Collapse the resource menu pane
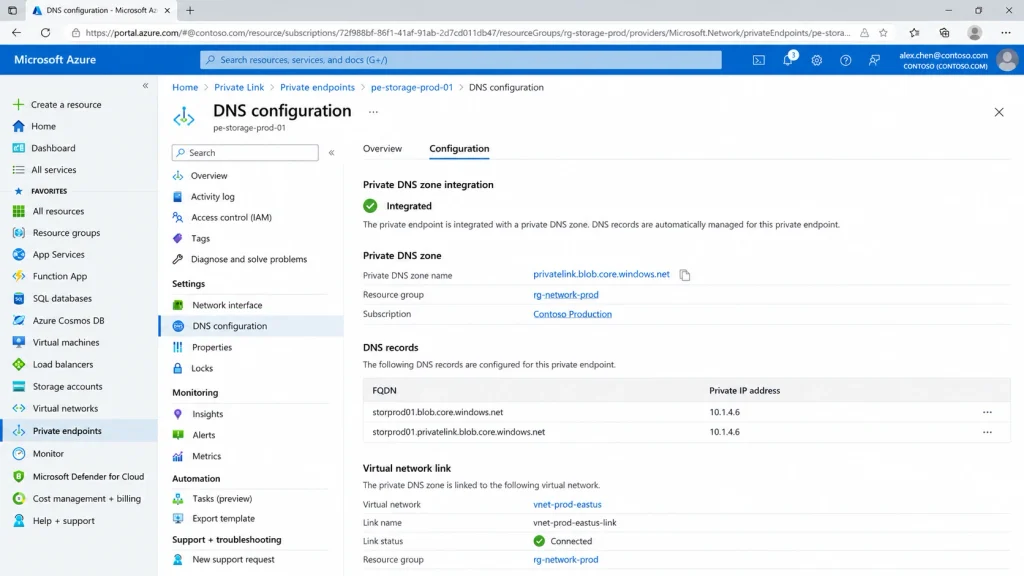 (x=331, y=153)
